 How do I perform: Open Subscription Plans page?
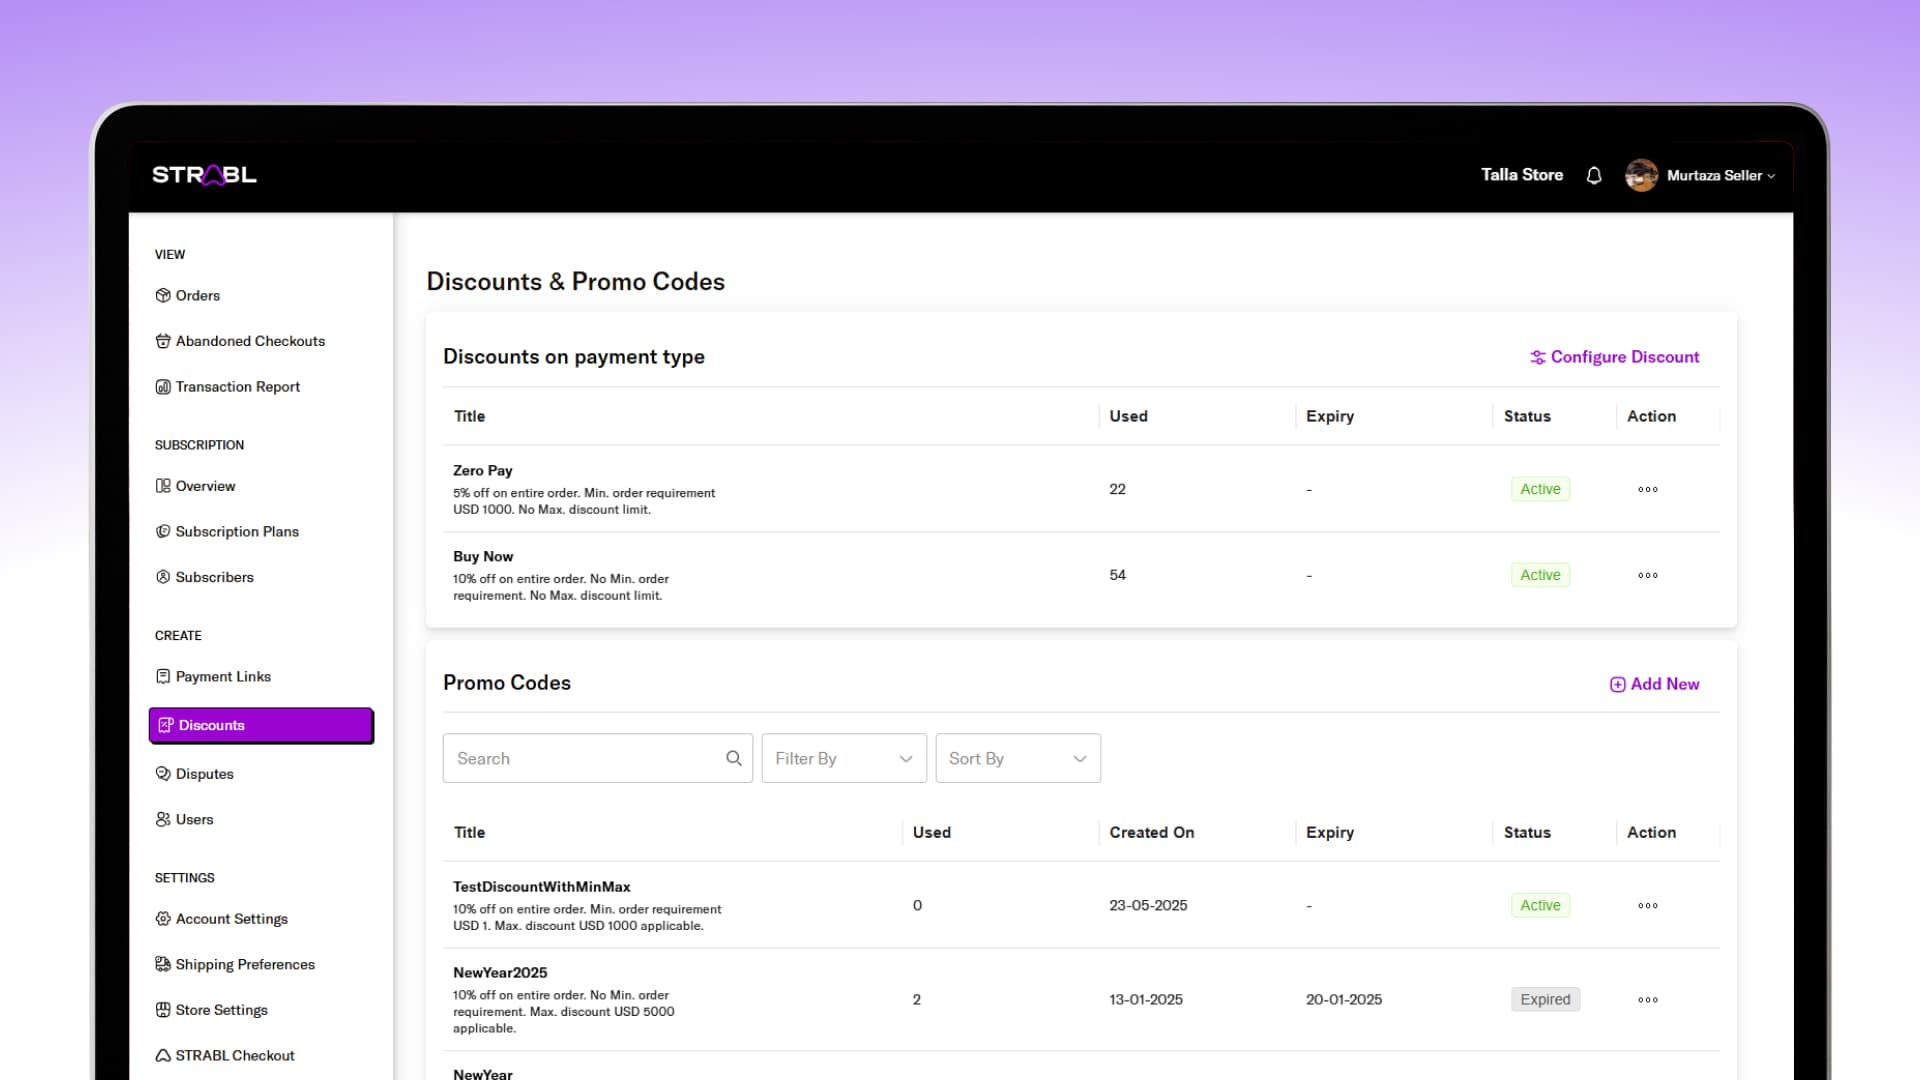237,531
